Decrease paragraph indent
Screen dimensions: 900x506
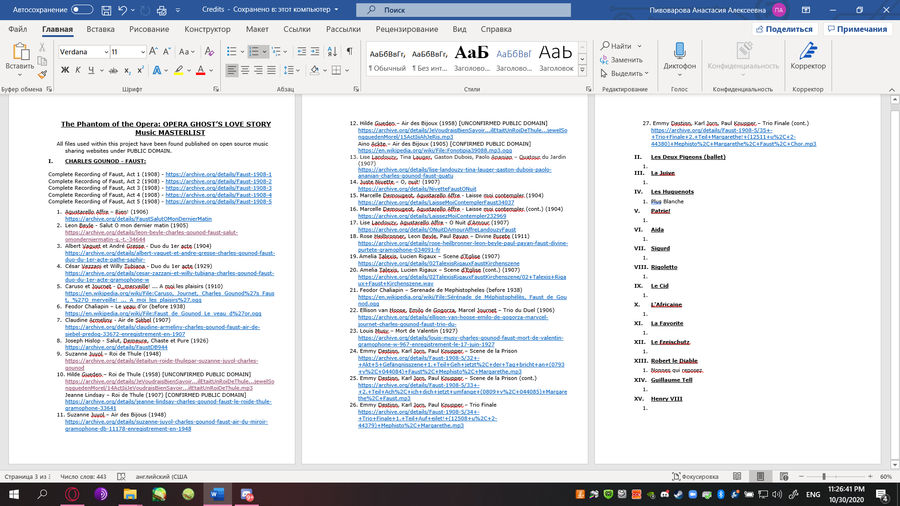pos(301,52)
